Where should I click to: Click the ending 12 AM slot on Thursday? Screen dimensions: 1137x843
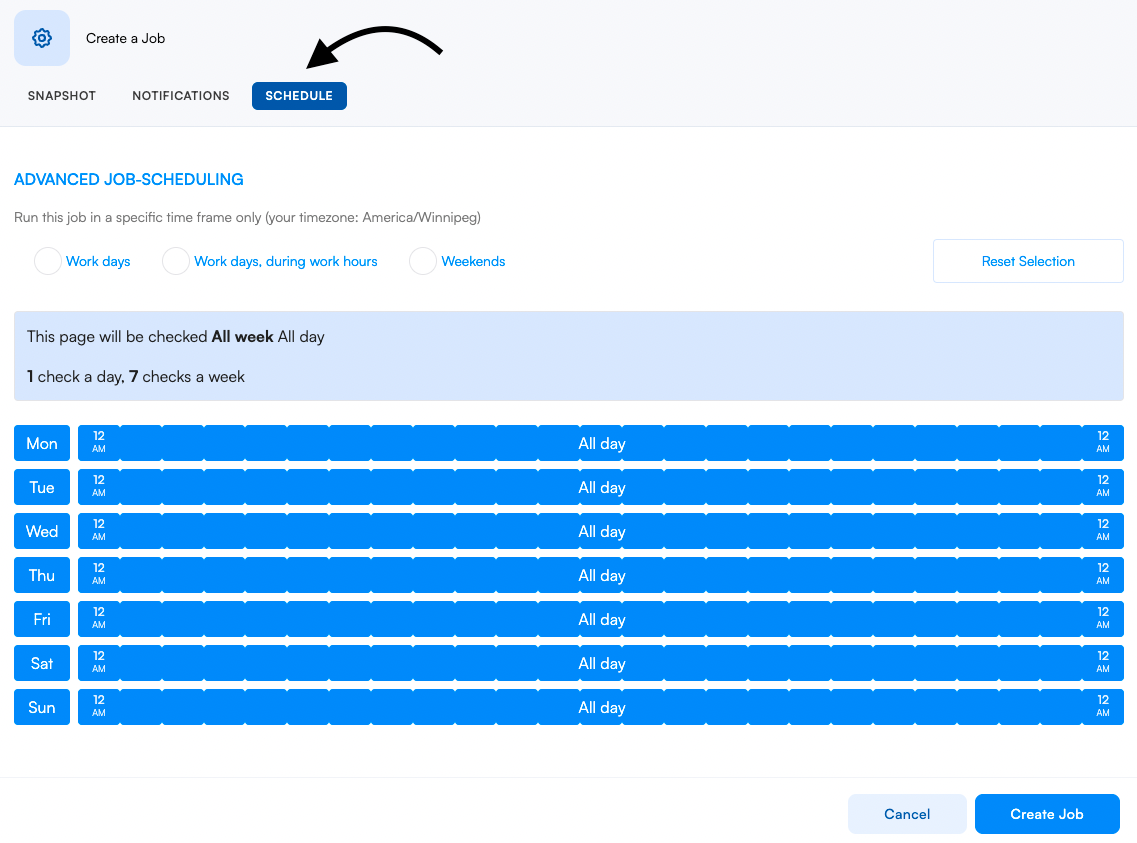1103,575
